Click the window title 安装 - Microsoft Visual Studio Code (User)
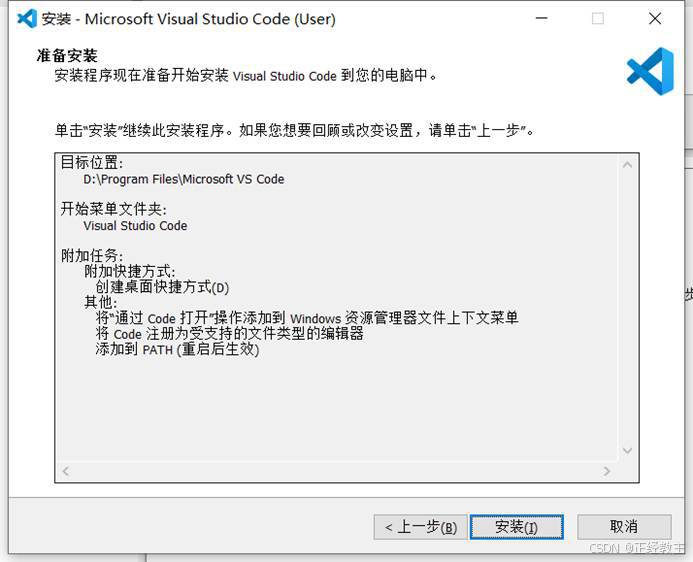Screen dimensions: 693x562 pos(189,19)
